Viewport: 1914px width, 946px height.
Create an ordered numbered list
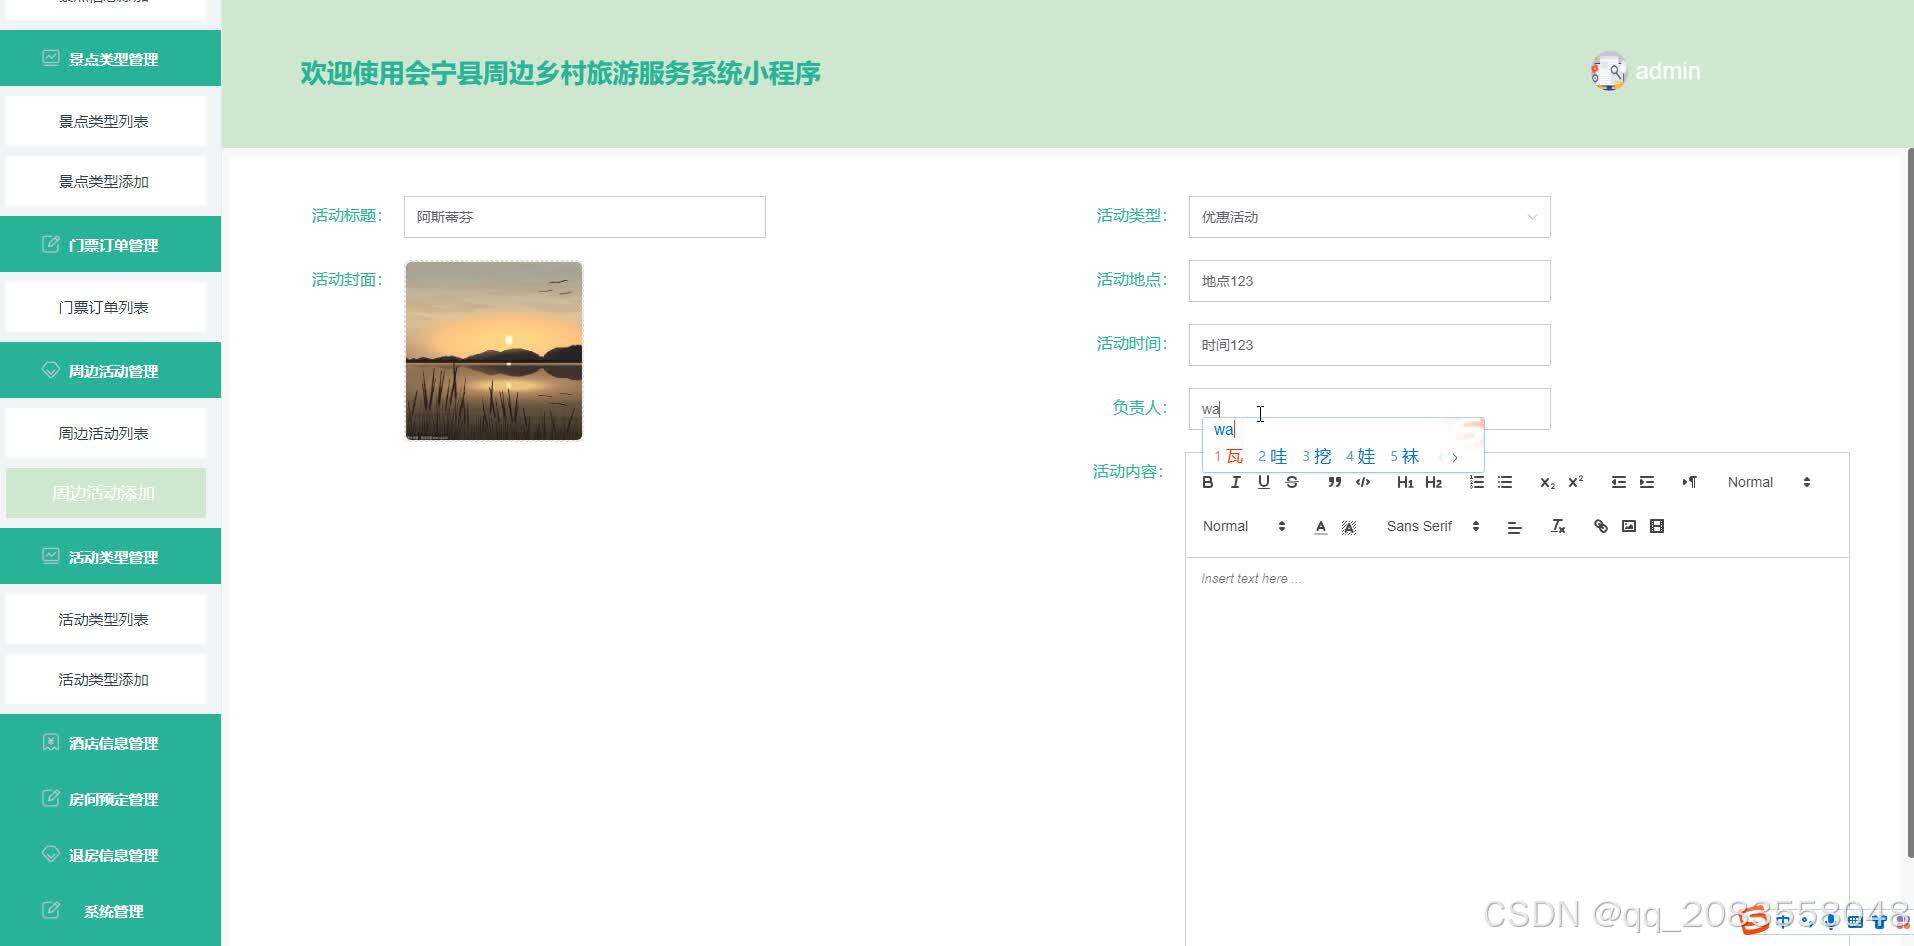tap(1476, 482)
